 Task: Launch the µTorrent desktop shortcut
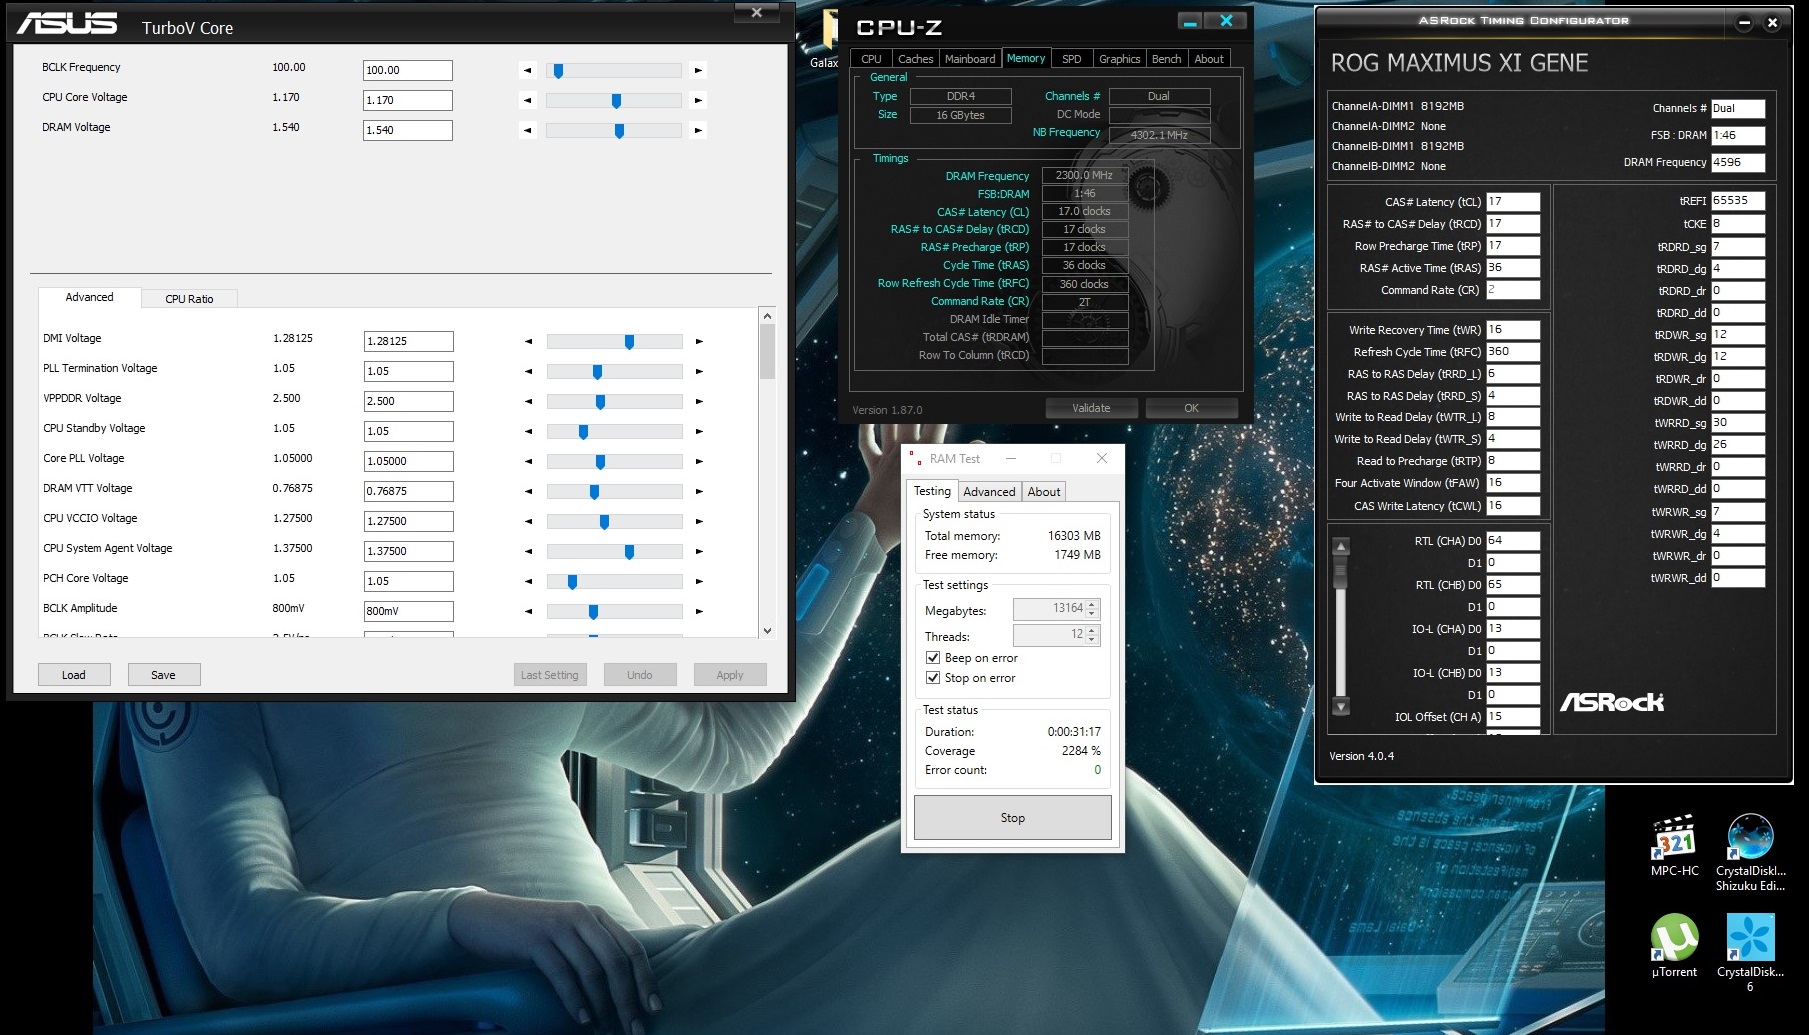point(1674,946)
